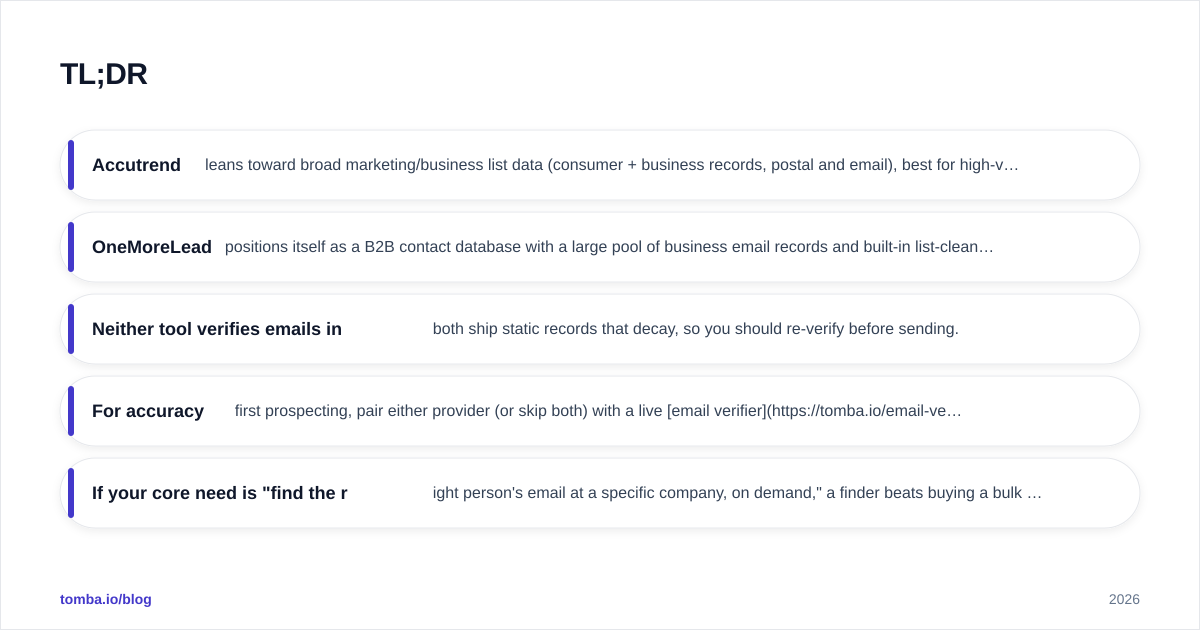Click the TL;DR slide heading
Viewport: 1200px width, 630px height.
tap(104, 74)
